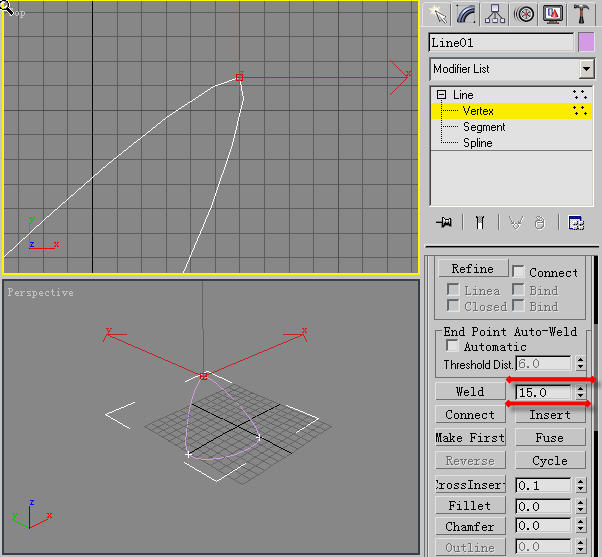Screen dimensions: 602x557
Task: Click the Fillet spinner arrows
Action: tap(580, 506)
